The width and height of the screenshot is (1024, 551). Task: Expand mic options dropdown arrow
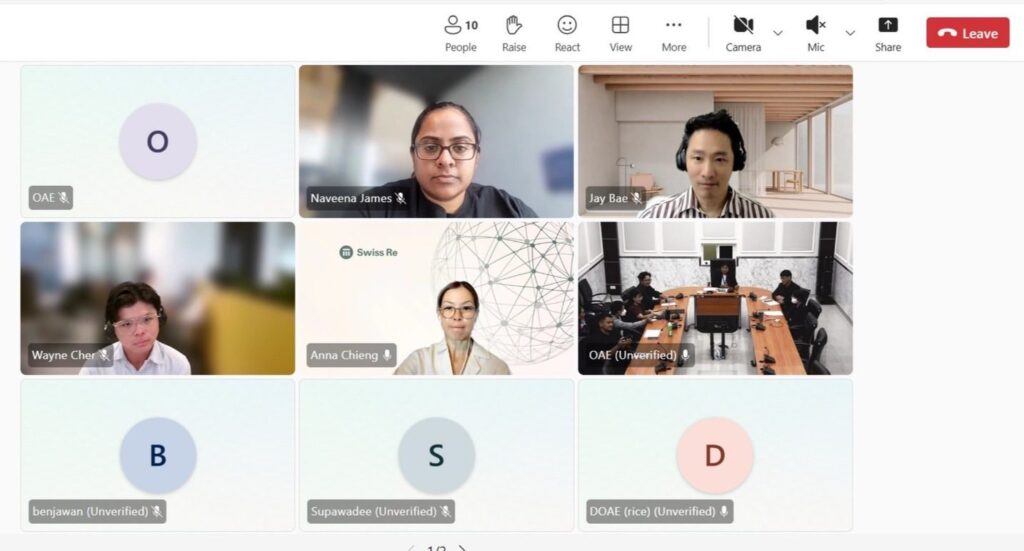pos(850,33)
